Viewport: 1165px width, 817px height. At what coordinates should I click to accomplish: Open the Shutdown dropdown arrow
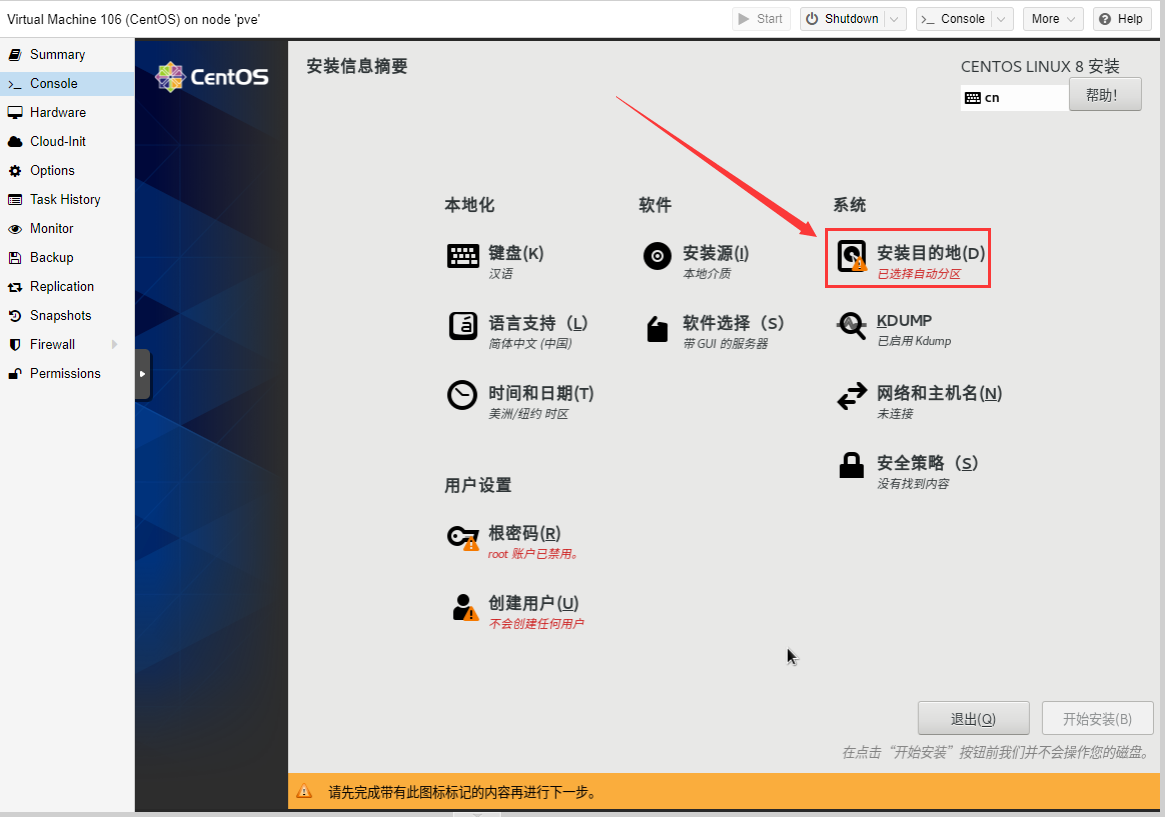(x=895, y=19)
